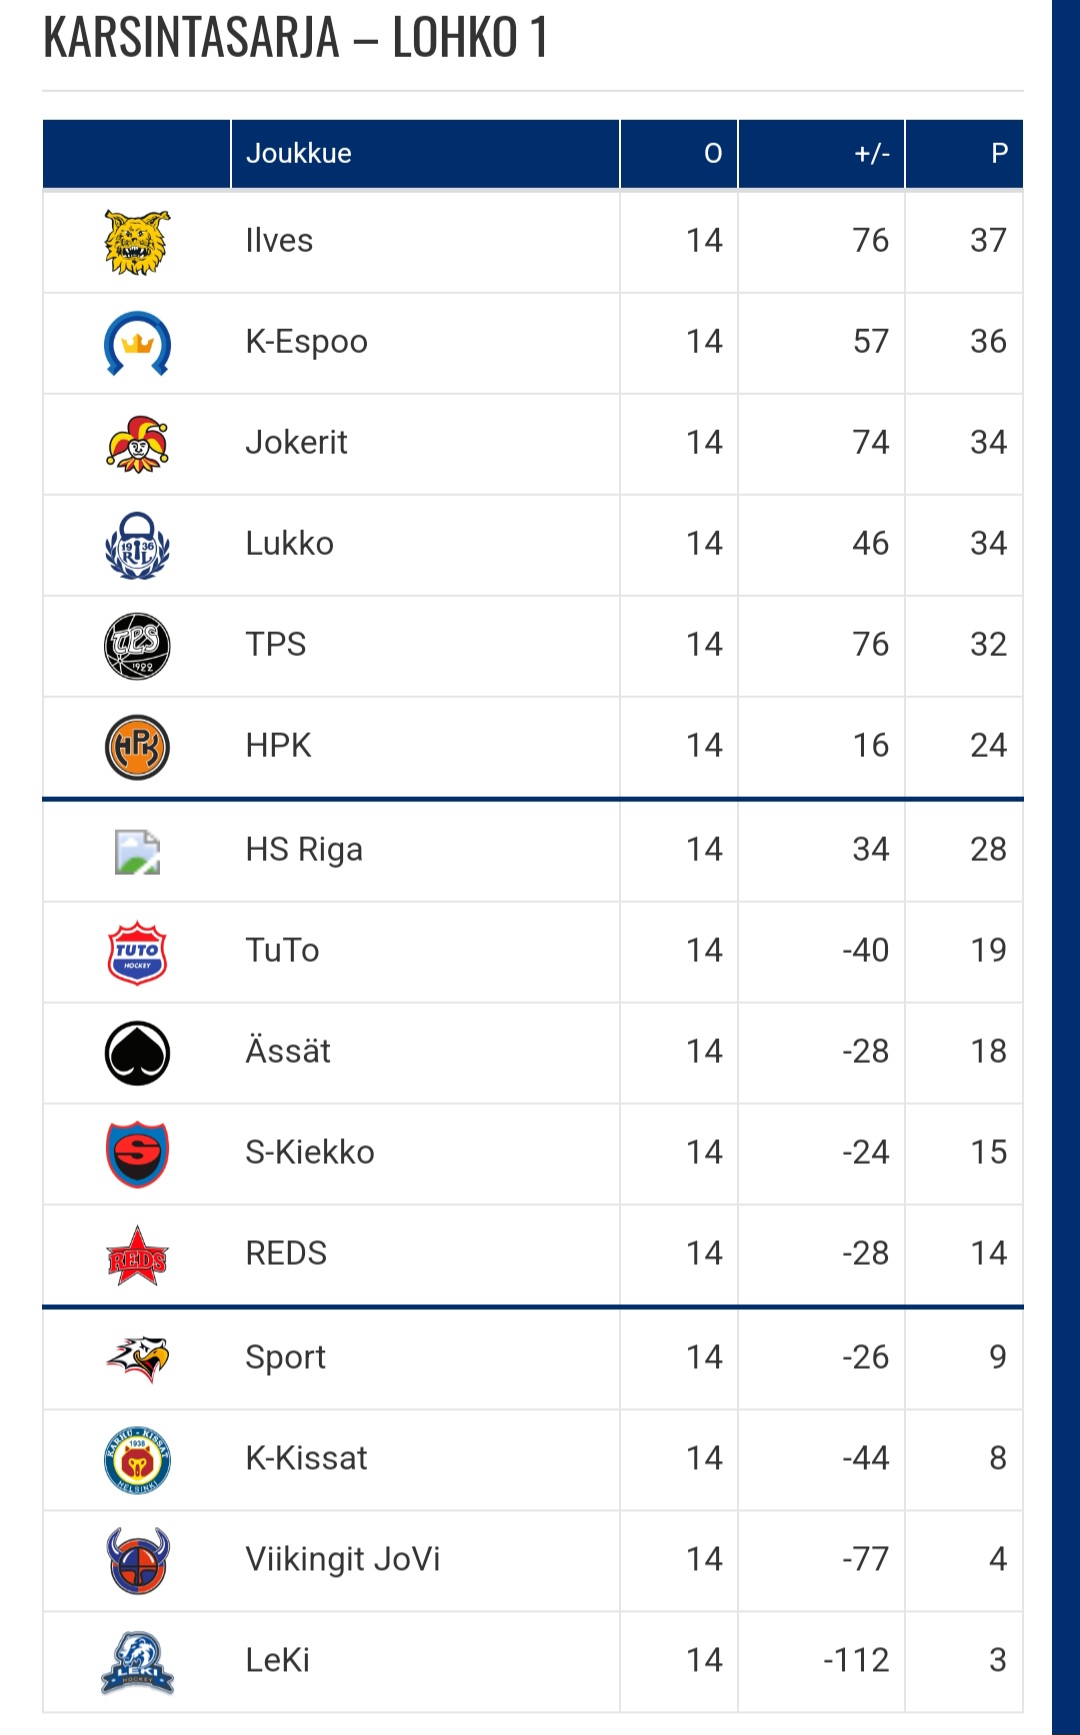Click the REDS star logo
The height and width of the screenshot is (1735, 1080).
click(x=137, y=1256)
